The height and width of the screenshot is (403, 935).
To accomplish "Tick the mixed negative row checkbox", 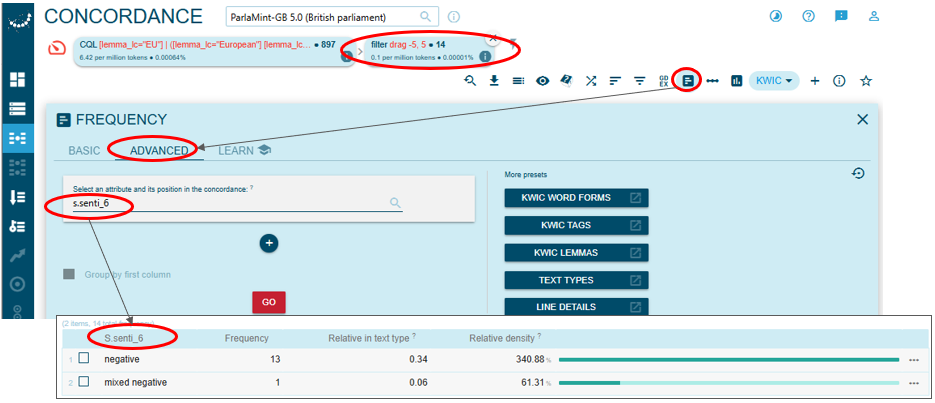I will 84,382.
